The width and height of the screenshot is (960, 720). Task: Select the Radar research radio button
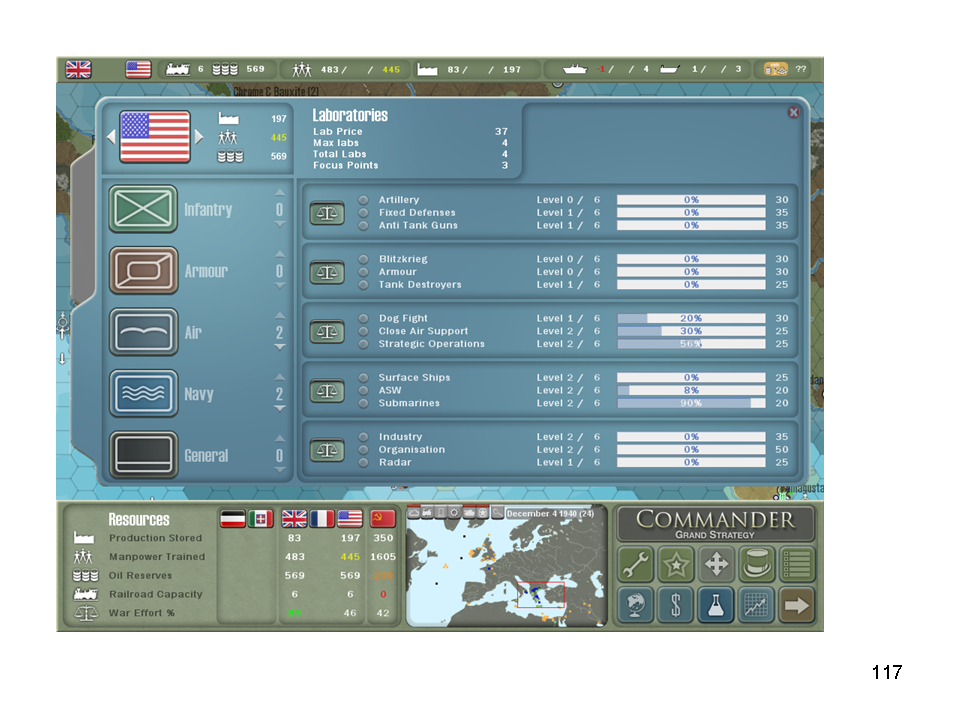[364, 462]
